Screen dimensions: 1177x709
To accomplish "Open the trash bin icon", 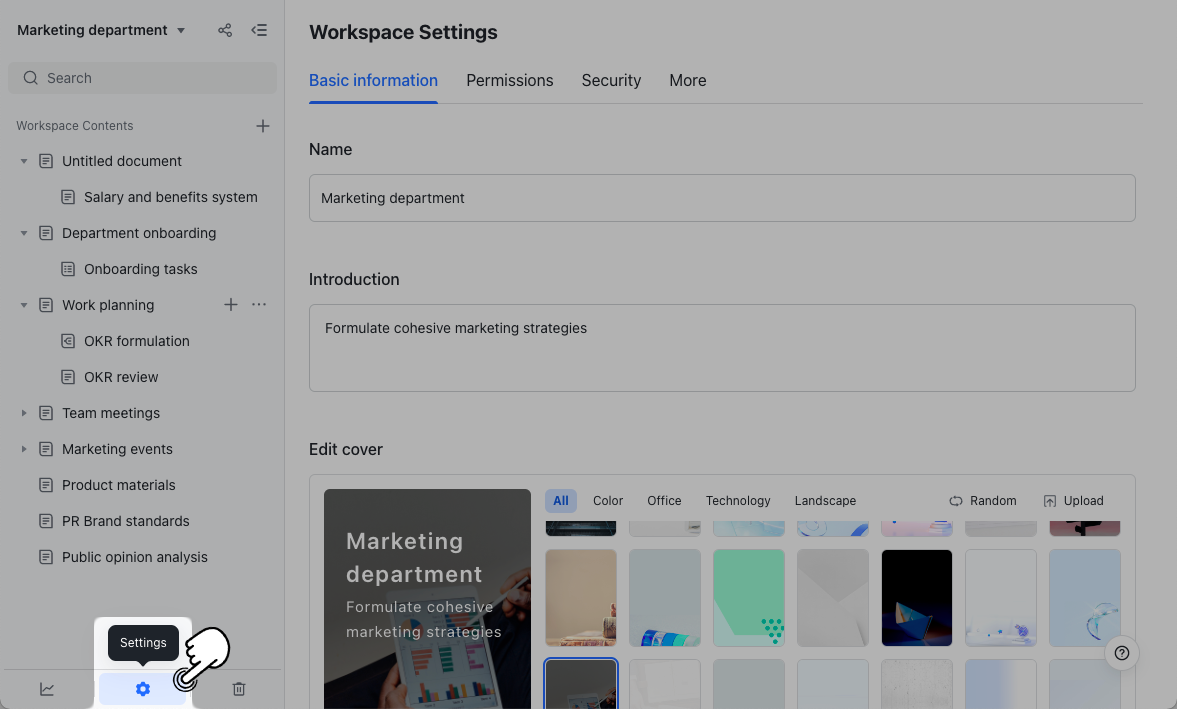I will tap(239, 689).
